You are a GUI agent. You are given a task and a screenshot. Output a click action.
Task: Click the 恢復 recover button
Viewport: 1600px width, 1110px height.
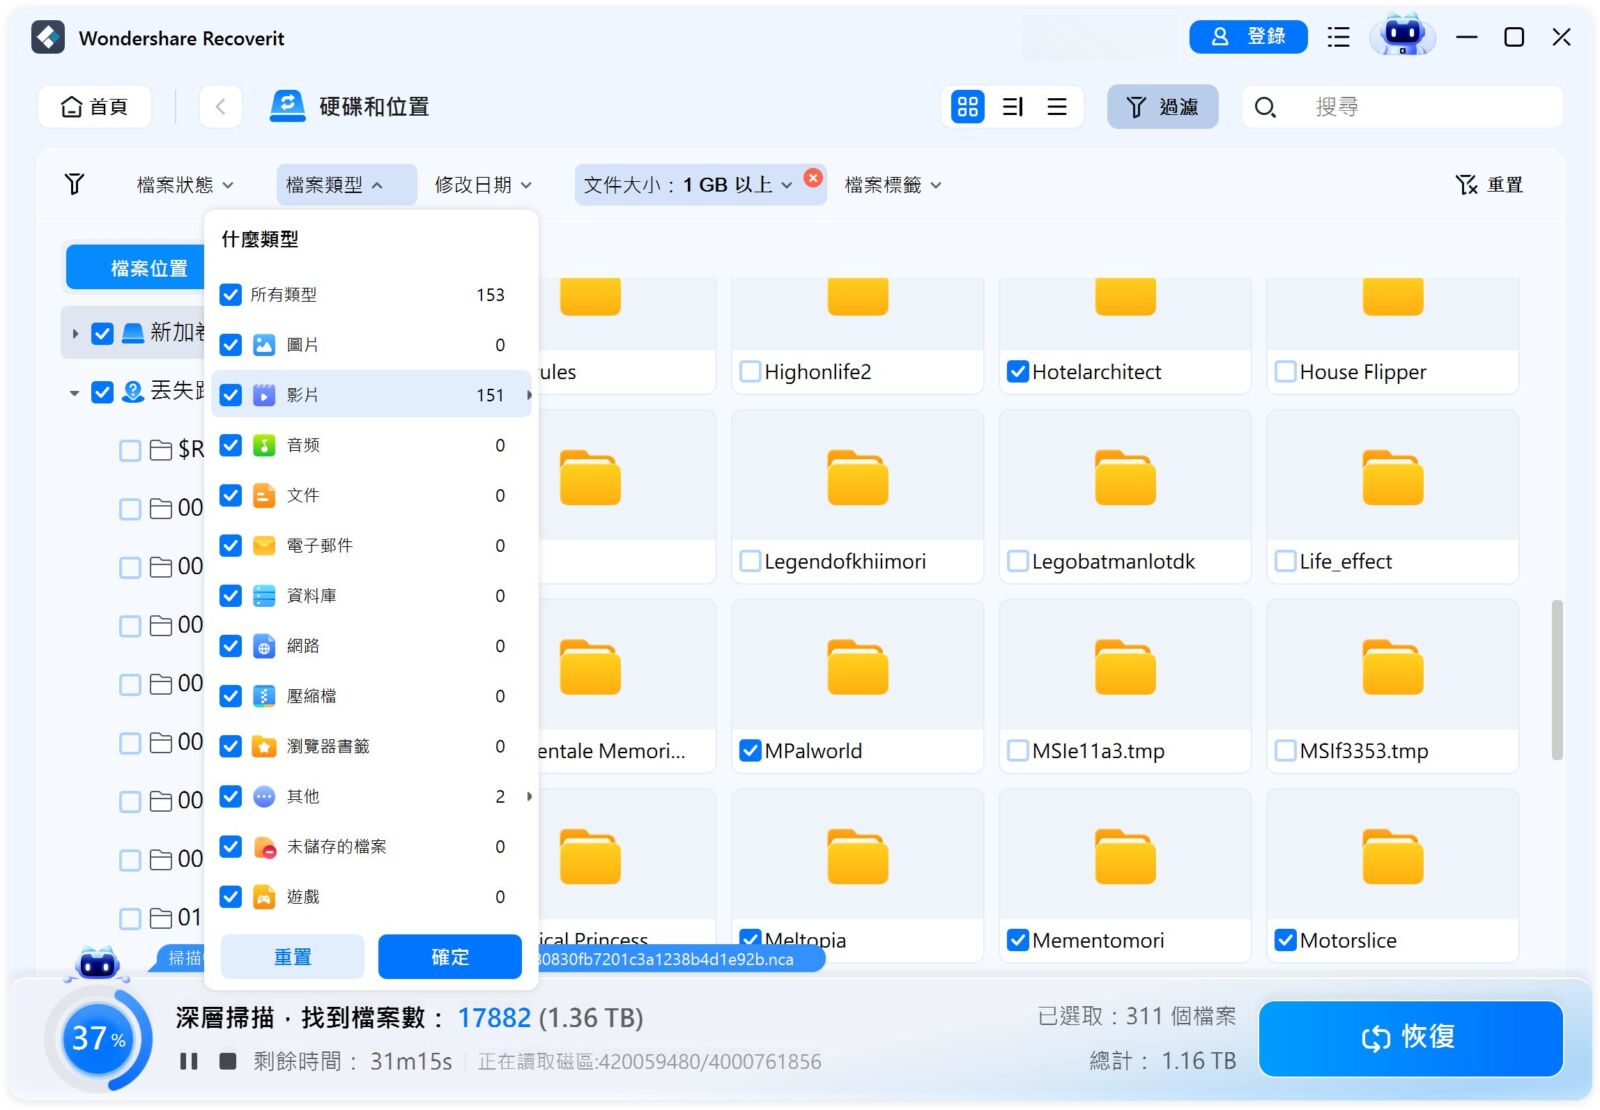tap(1410, 1038)
